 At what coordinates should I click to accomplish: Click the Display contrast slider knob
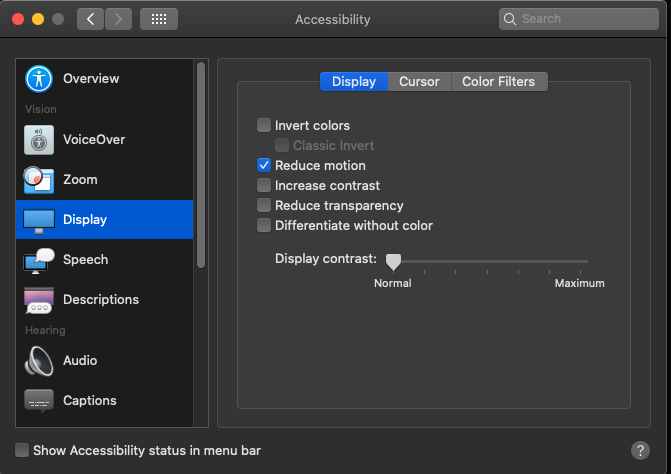pyautogui.click(x=393, y=261)
